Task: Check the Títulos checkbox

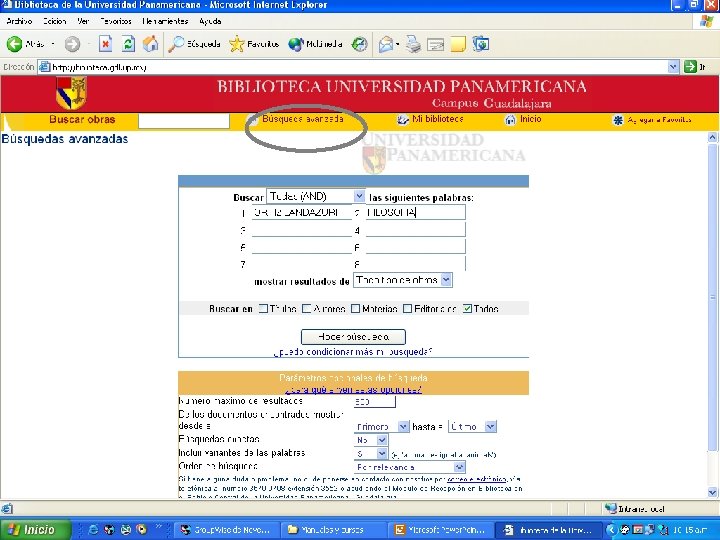Action: [x=263, y=309]
